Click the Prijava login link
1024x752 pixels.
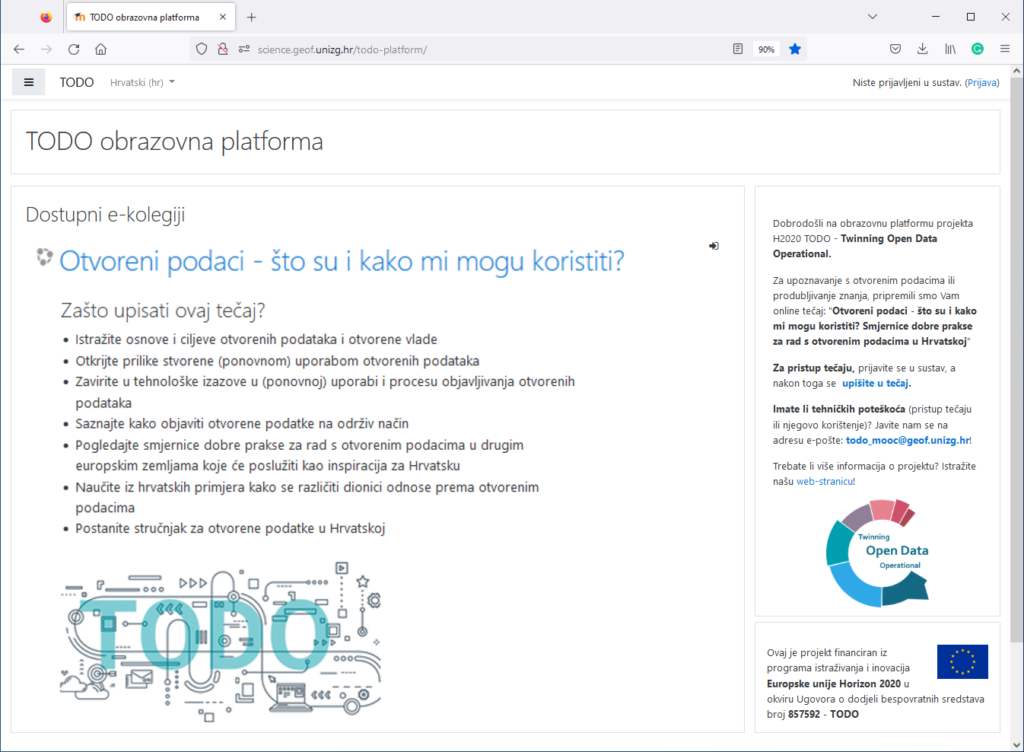981,83
